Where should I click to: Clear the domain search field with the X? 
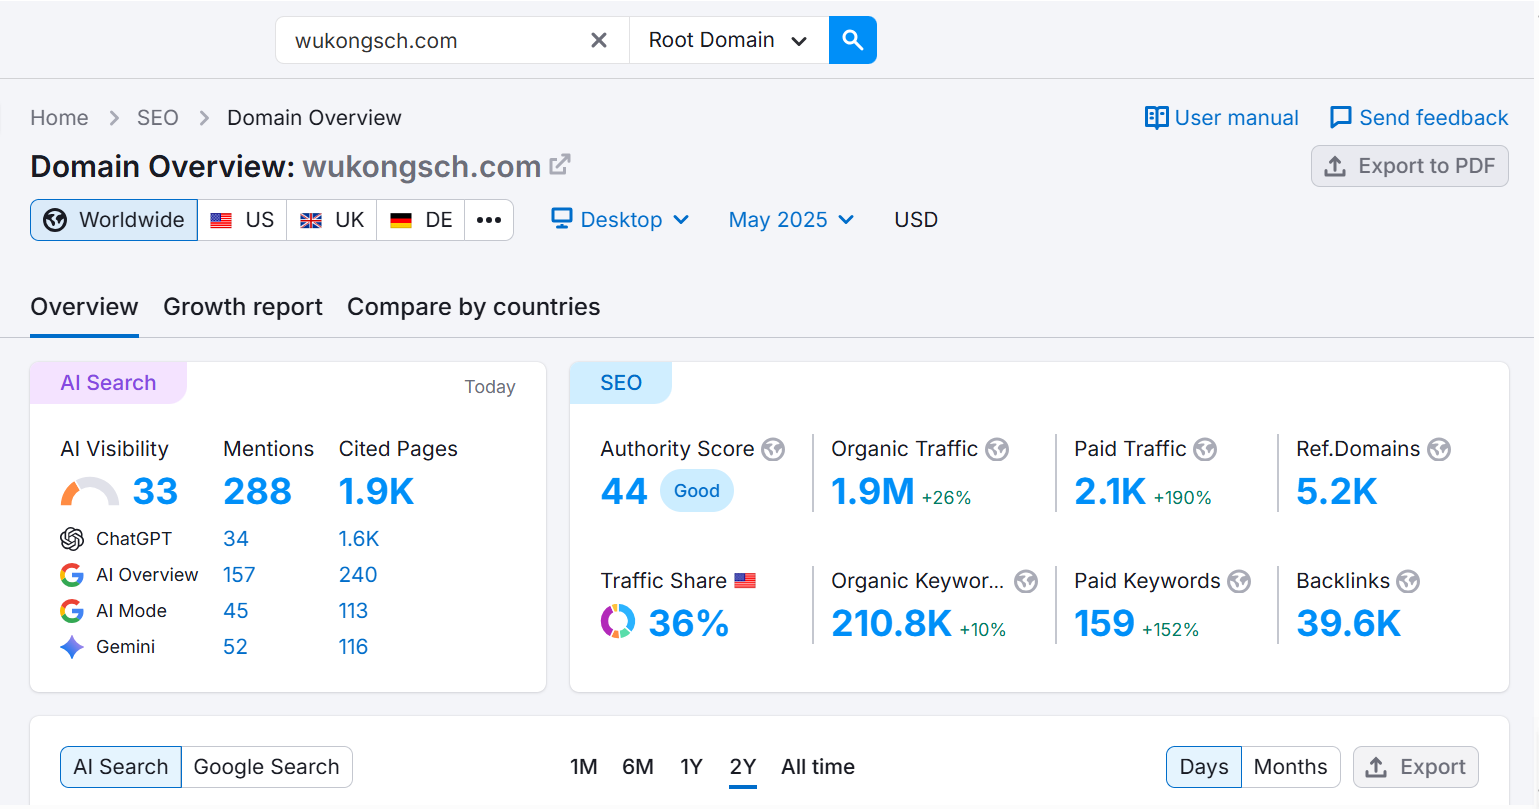(x=599, y=40)
